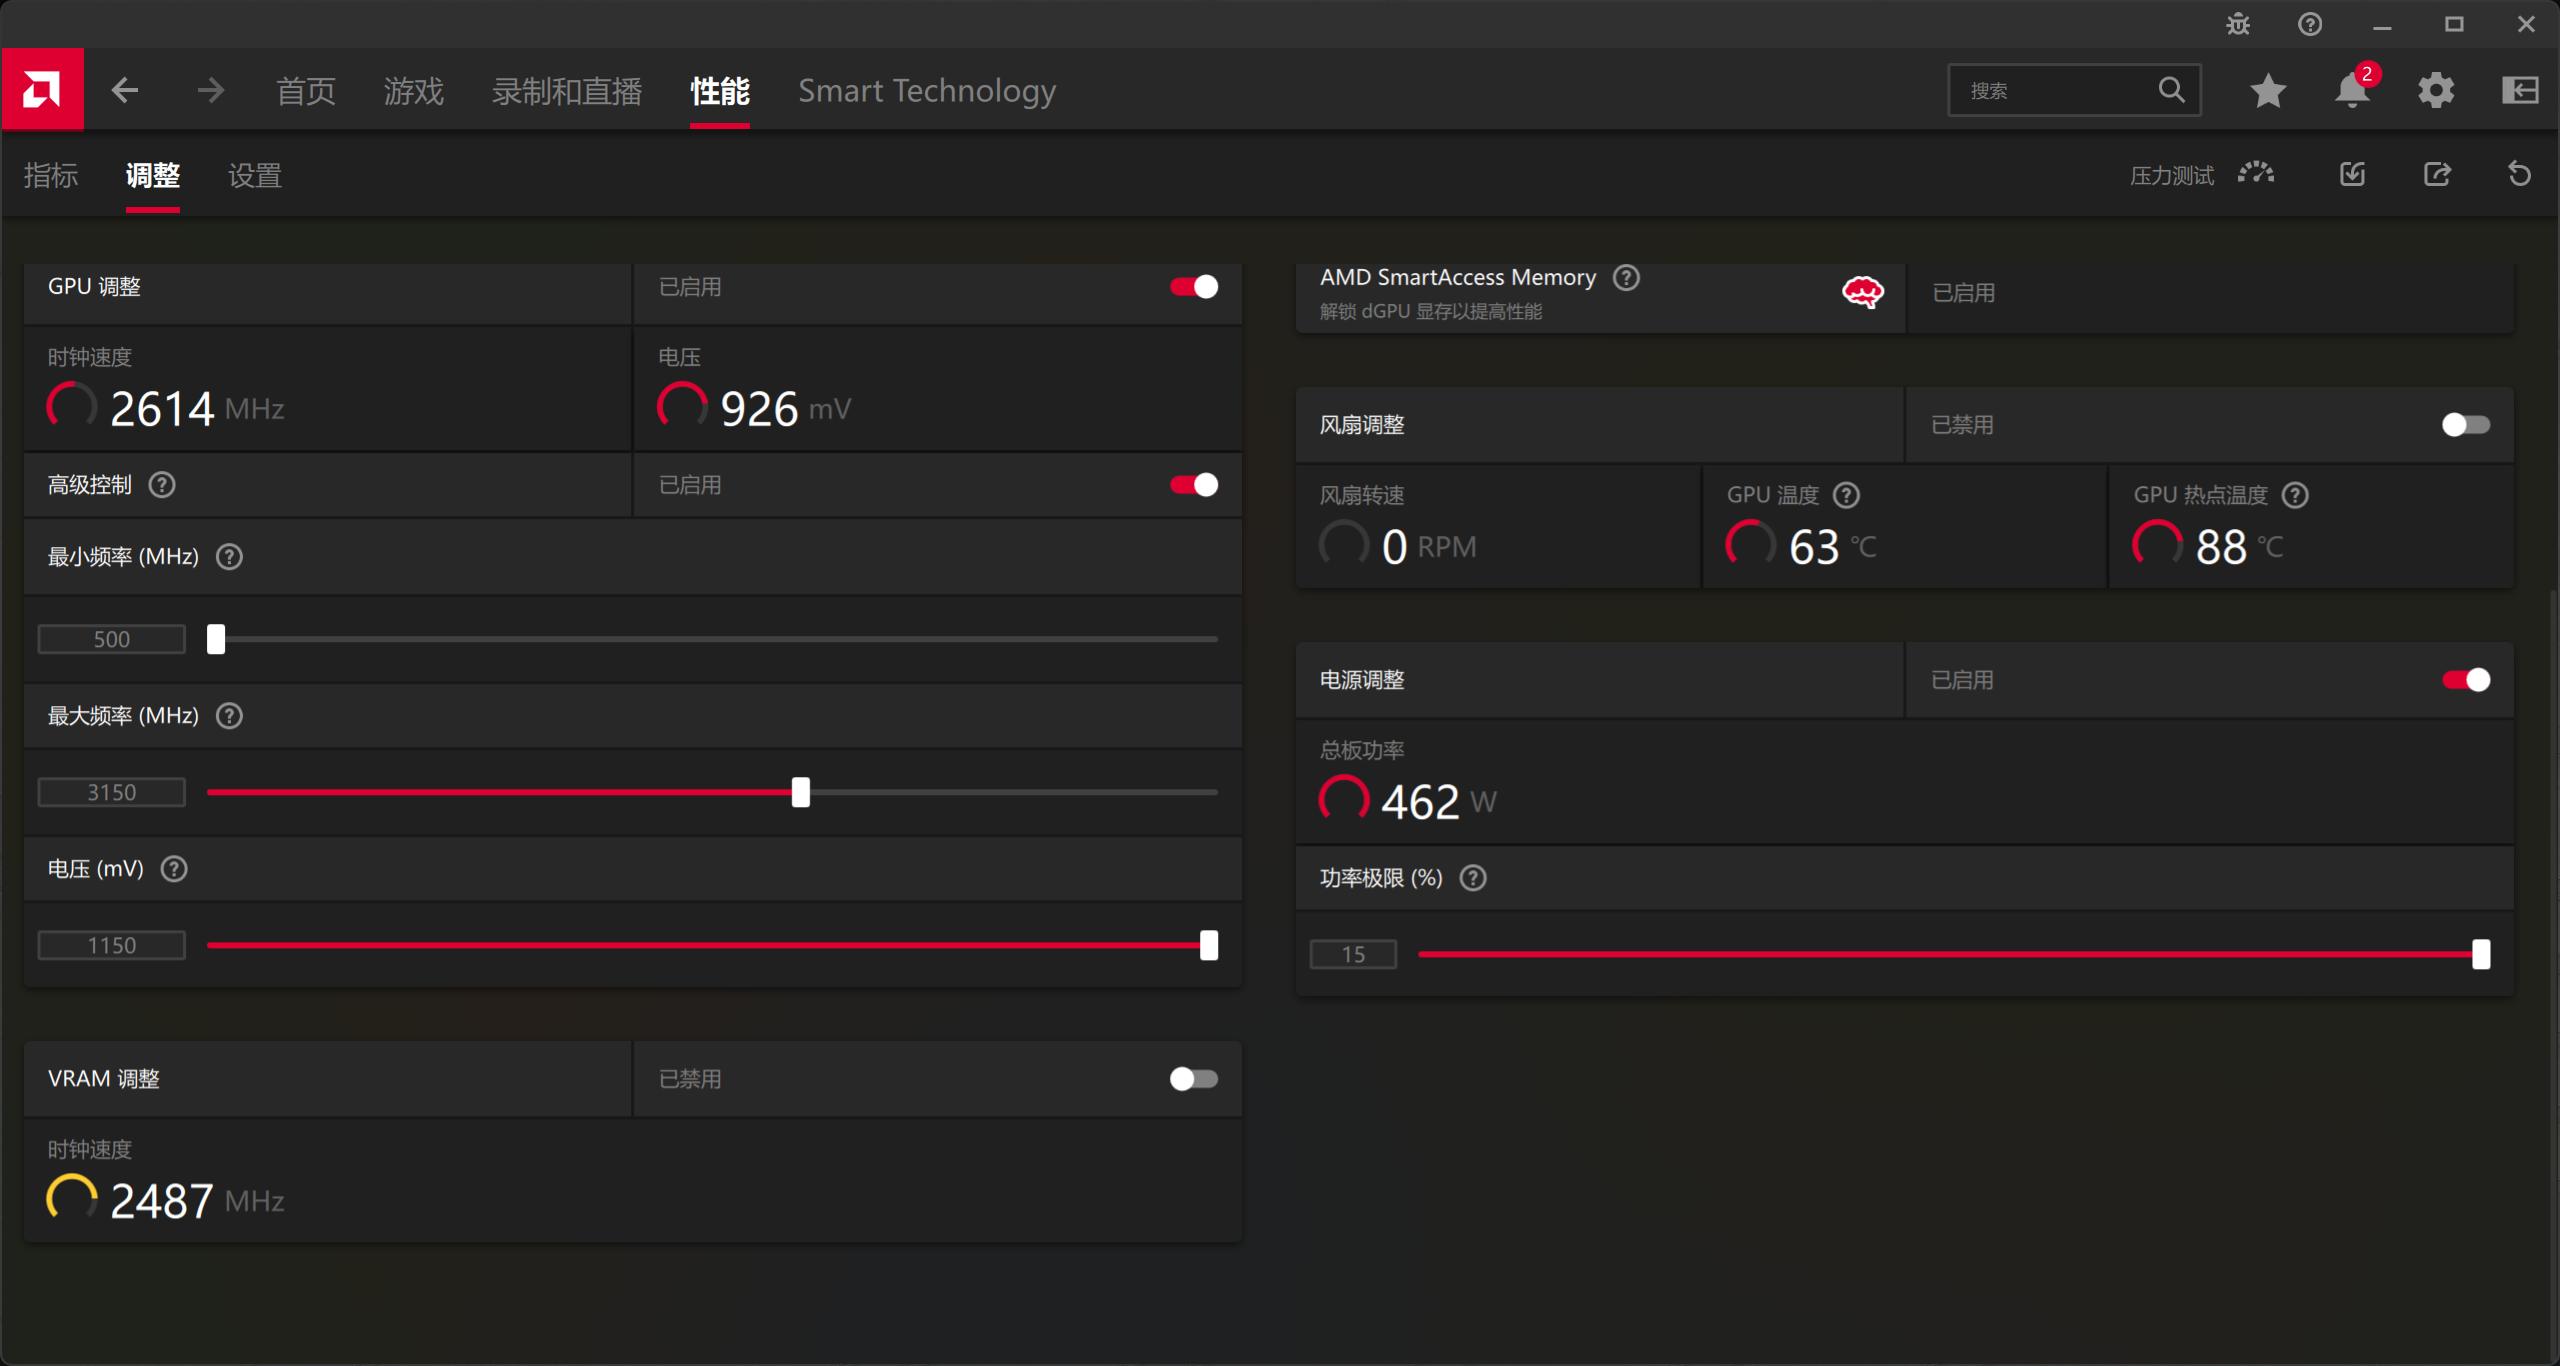Viewport: 2560px width, 1366px height.
Task: Open the 游戏 menu tab
Action: (413, 91)
